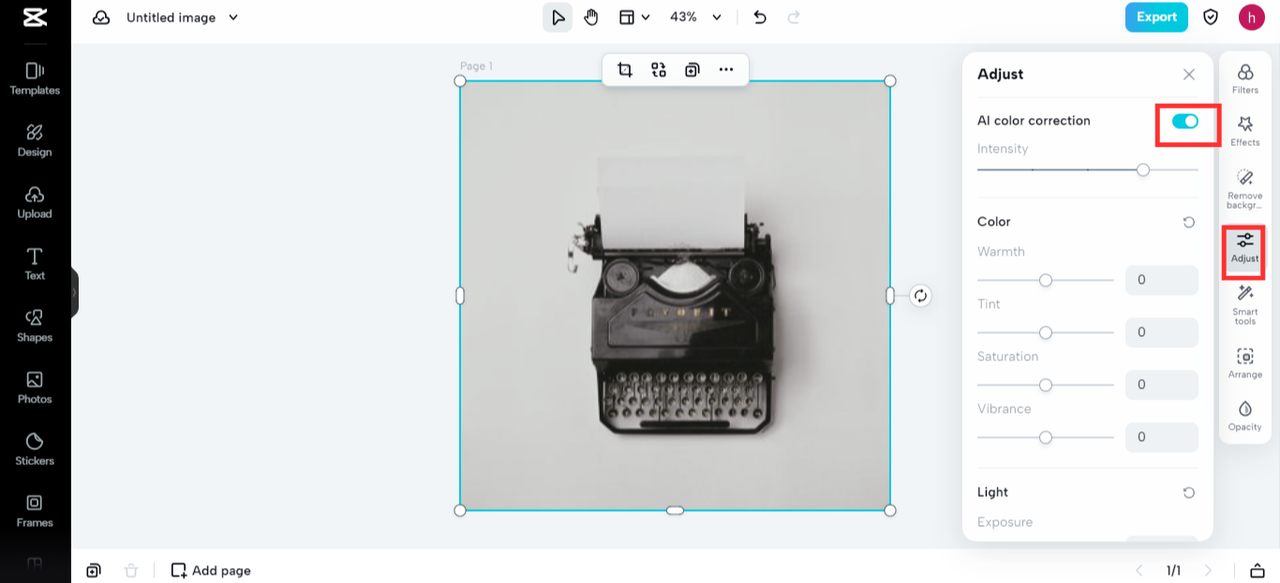
Task: Open the Stickers panel
Action: tap(35, 450)
